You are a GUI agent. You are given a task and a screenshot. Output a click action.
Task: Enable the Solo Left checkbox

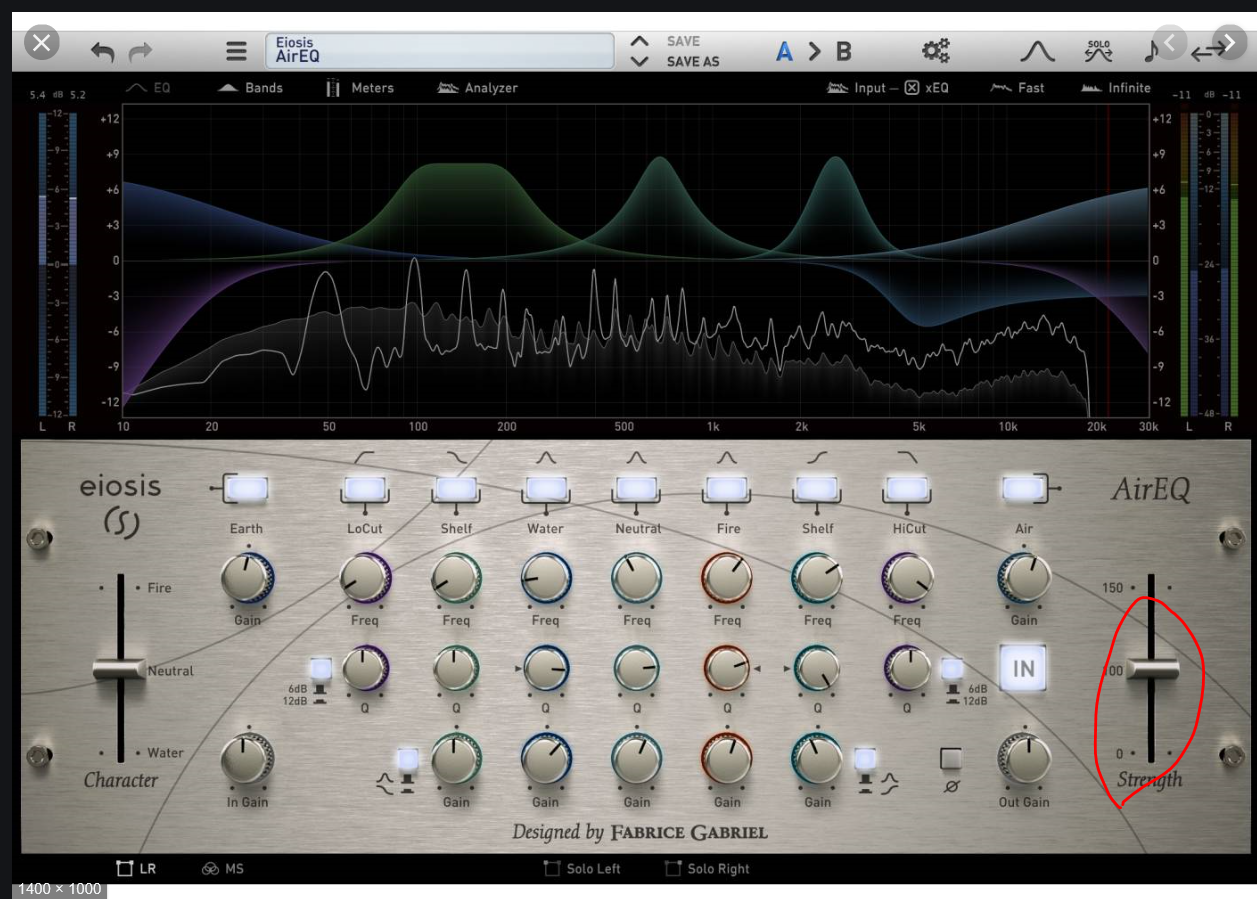[x=552, y=868]
